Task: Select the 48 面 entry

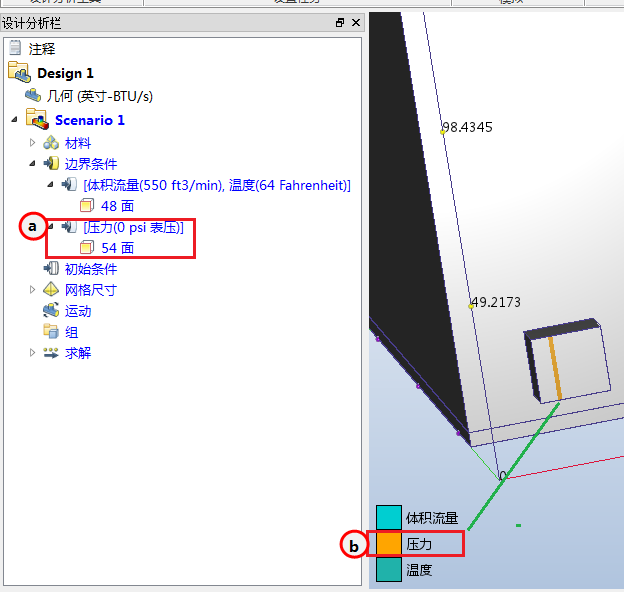Action: click(117, 206)
